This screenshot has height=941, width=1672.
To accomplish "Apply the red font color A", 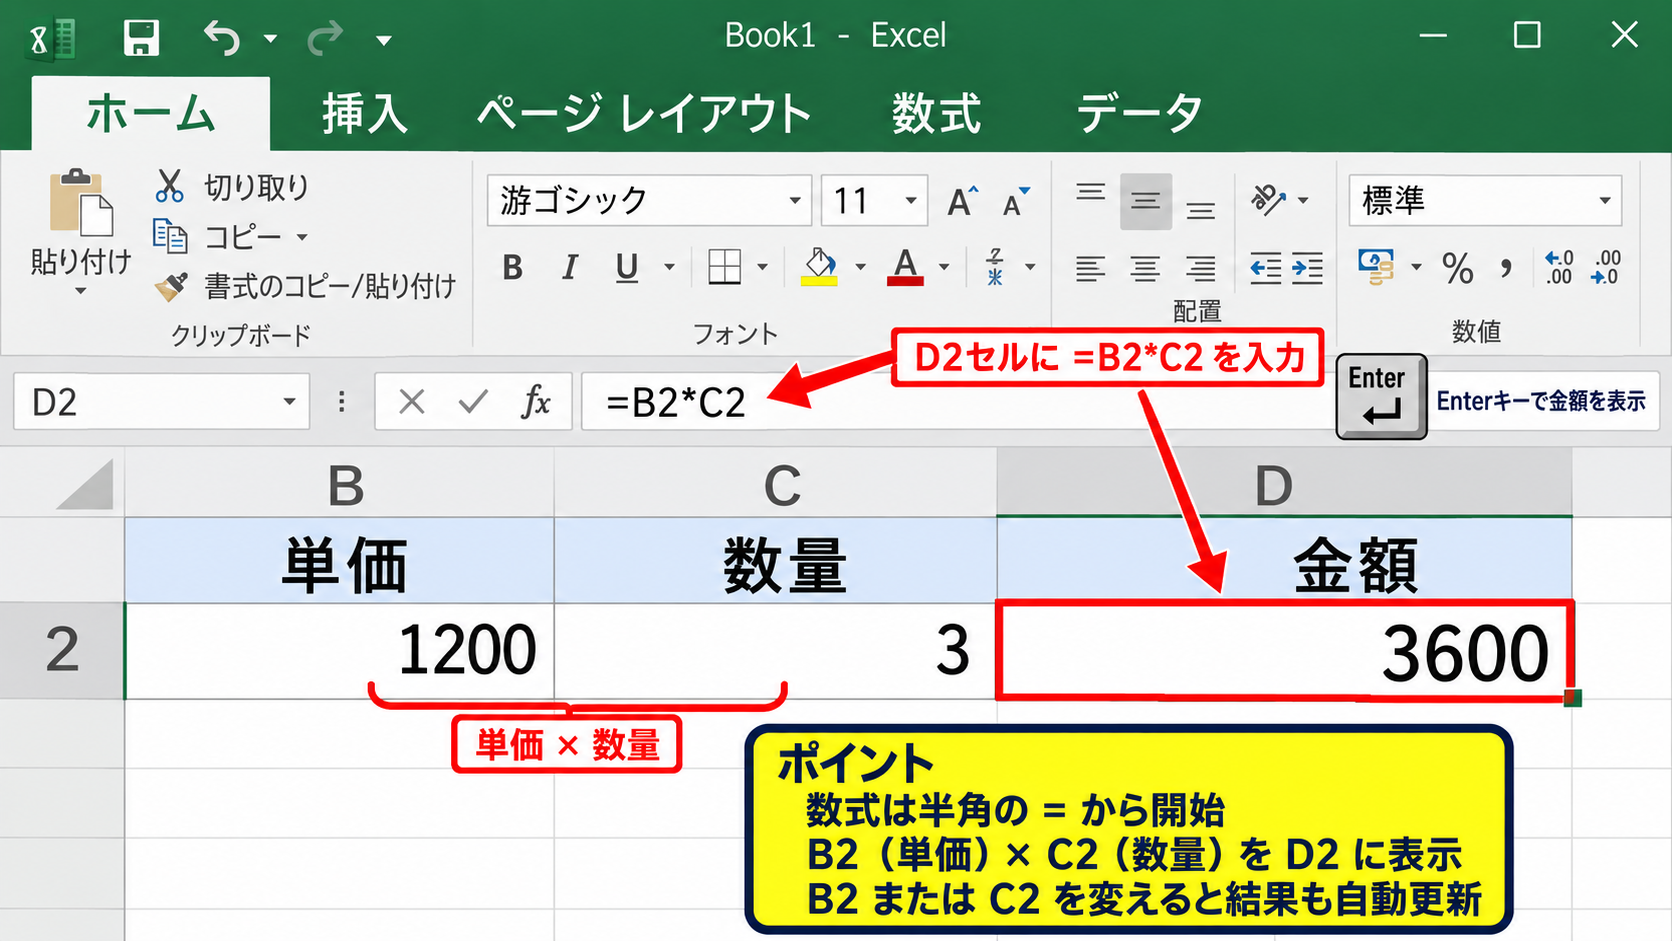I will coord(905,267).
